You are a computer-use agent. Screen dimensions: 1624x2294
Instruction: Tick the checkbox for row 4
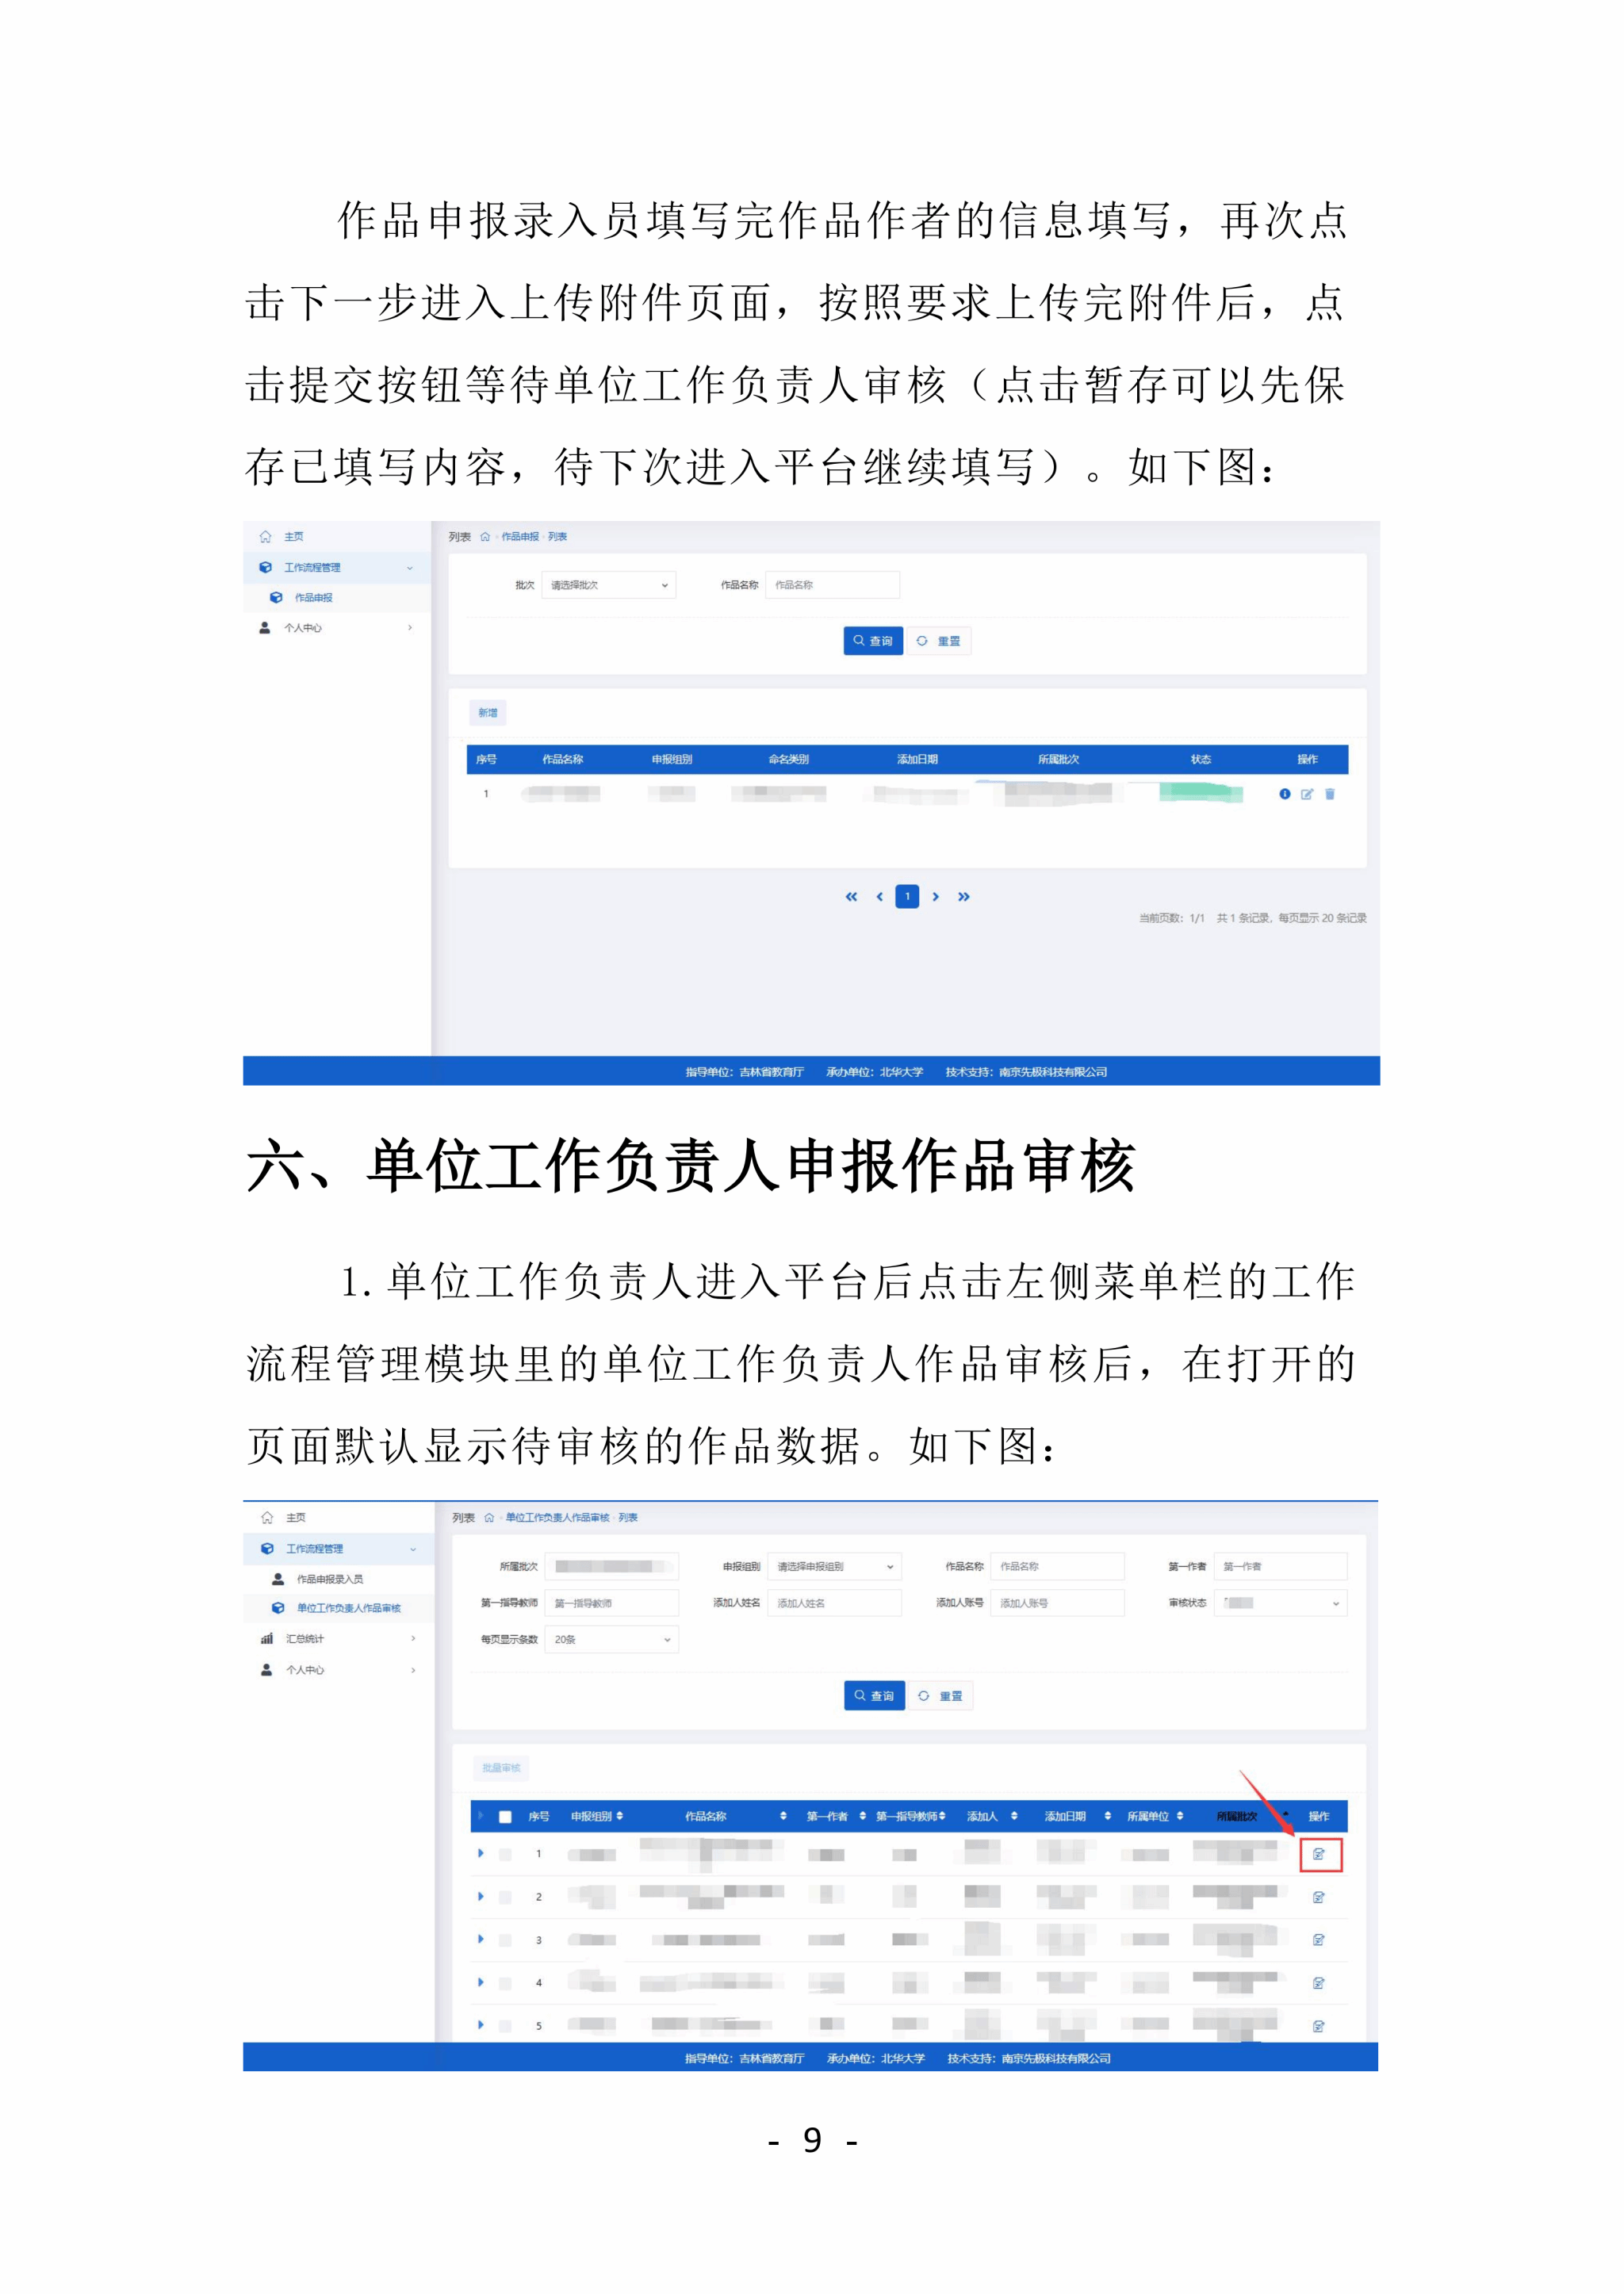(x=505, y=1983)
